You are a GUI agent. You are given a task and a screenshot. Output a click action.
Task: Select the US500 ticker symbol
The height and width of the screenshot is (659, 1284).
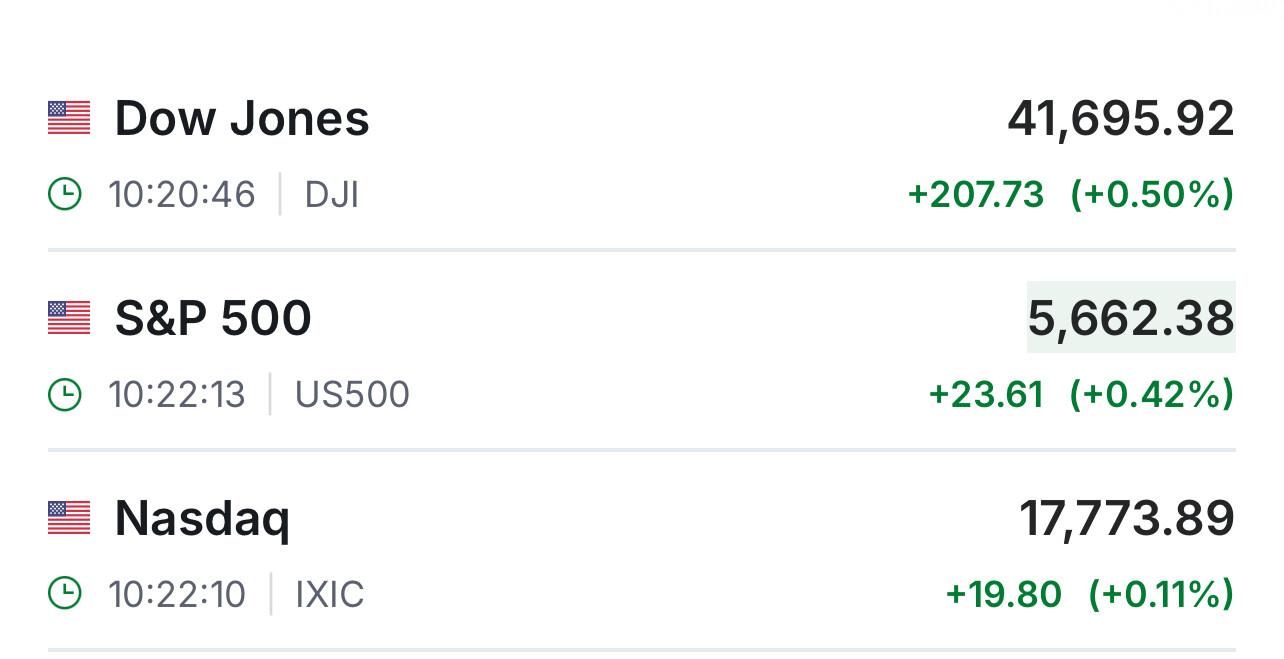352,394
